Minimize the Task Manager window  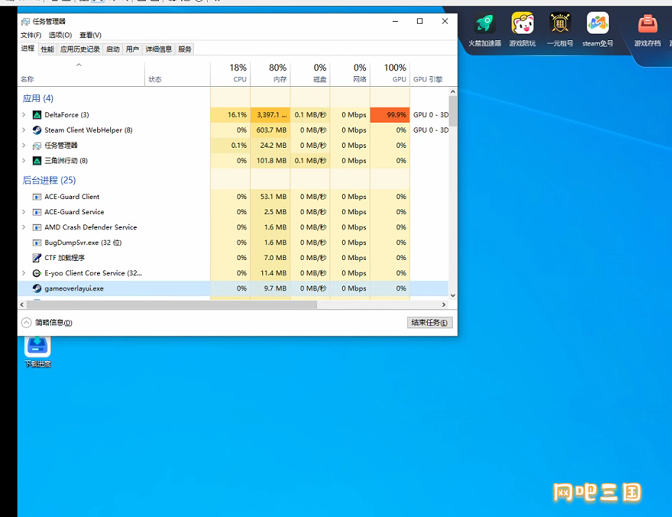395,21
